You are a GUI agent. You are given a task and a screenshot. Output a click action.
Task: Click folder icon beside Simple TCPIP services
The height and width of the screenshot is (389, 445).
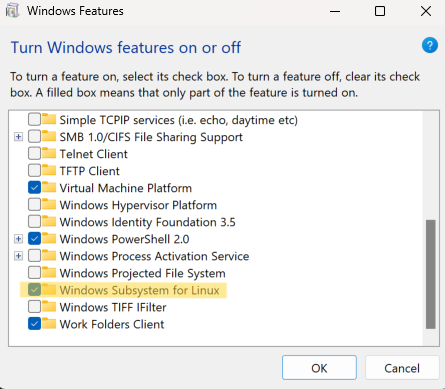click(x=49, y=119)
